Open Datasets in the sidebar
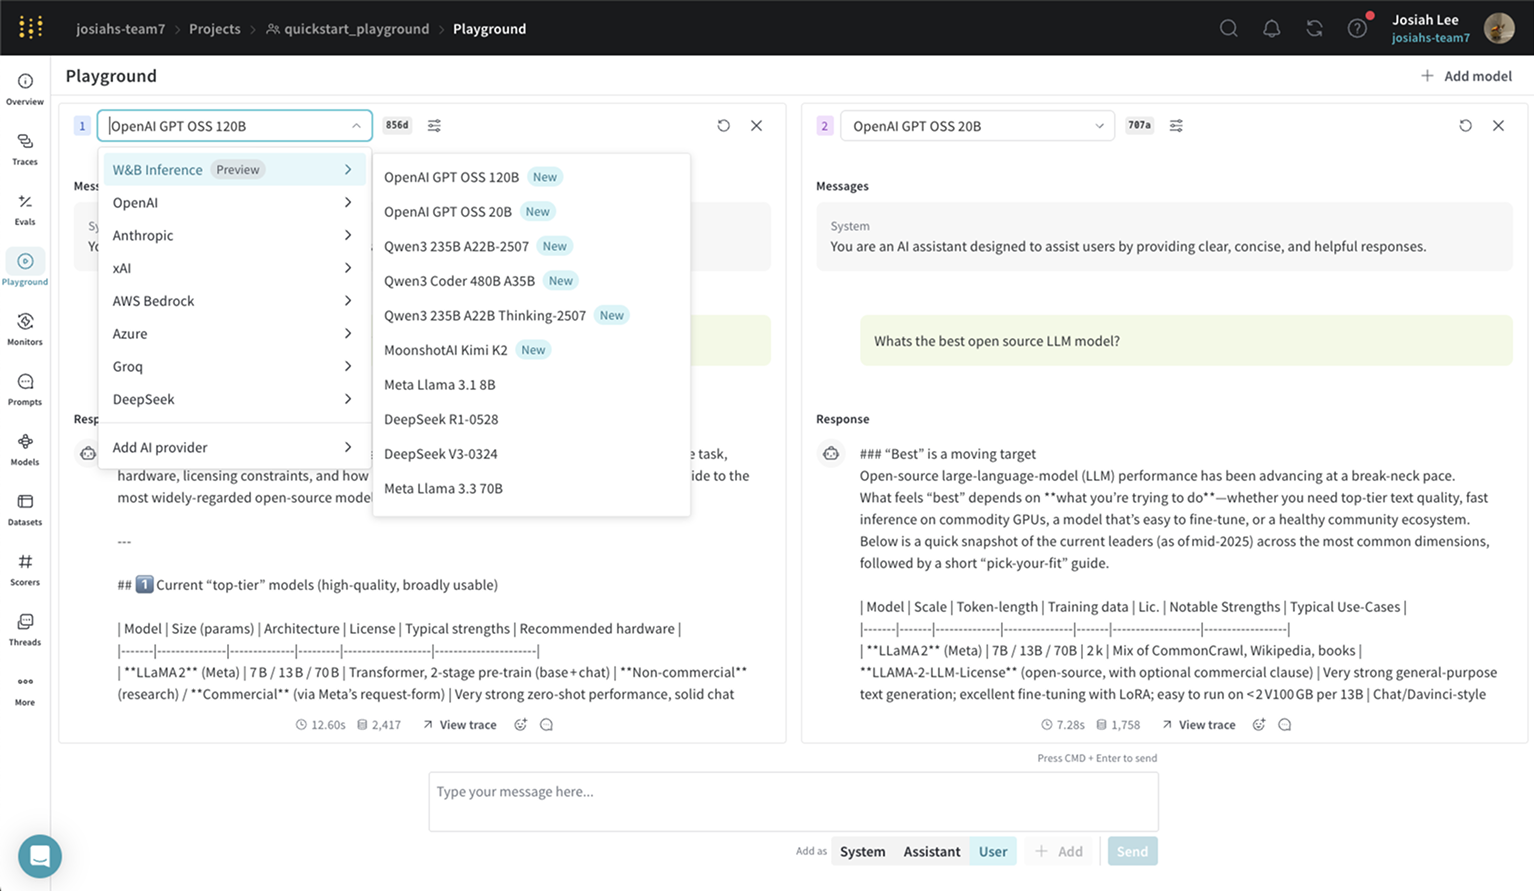Image resolution: width=1534 pixels, height=891 pixels. click(25, 508)
